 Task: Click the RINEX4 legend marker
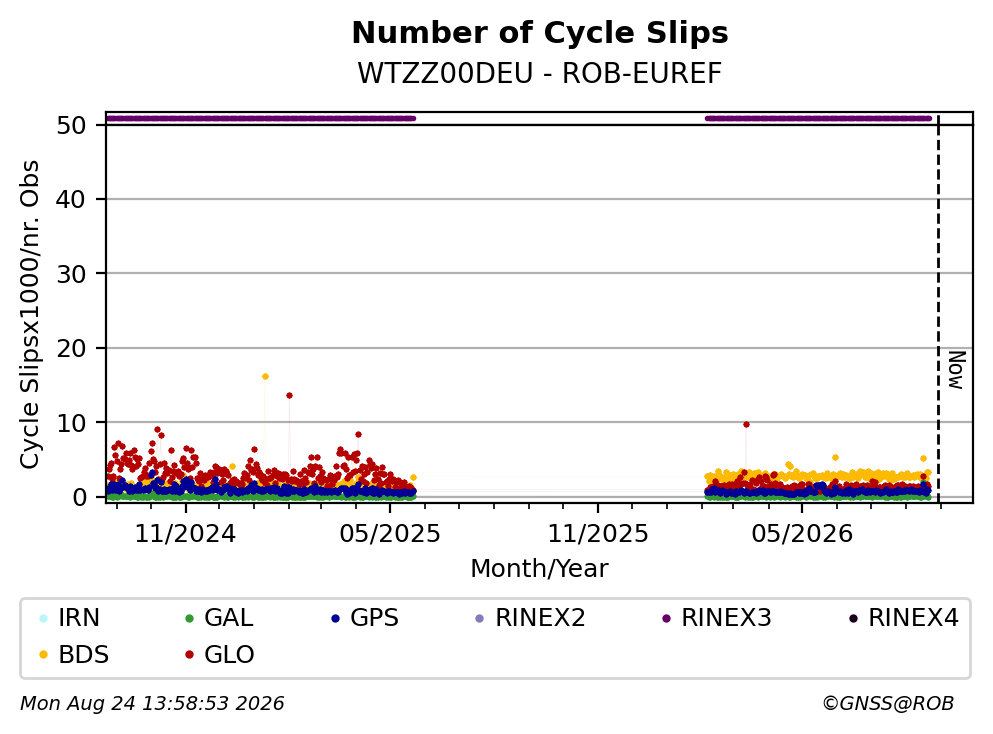853,618
